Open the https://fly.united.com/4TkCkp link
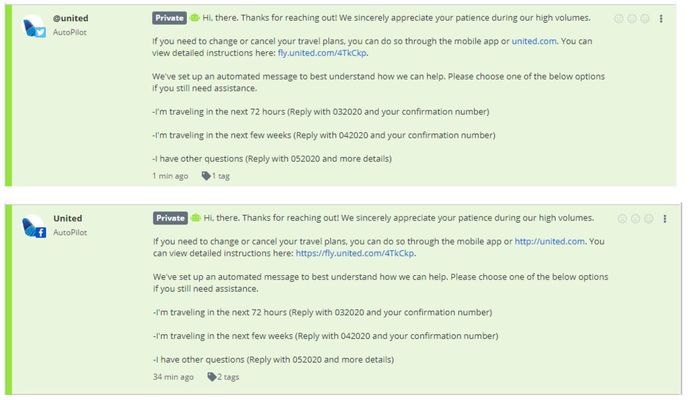The width and height of the screenshot is (698, 400). pyautogui.click(x=355, y=253)
